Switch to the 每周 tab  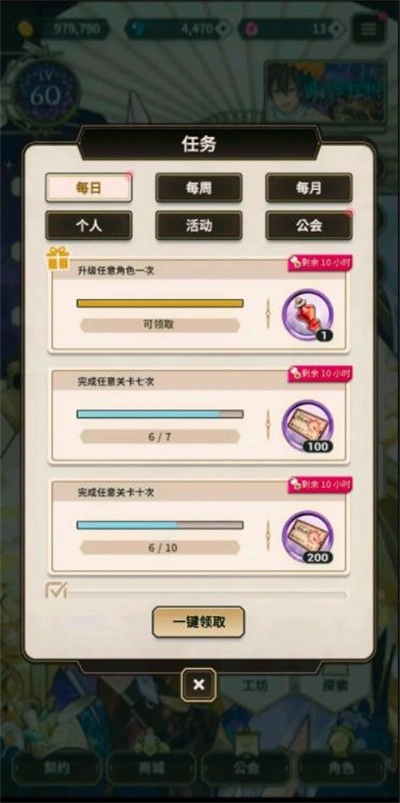coord(199,188)
